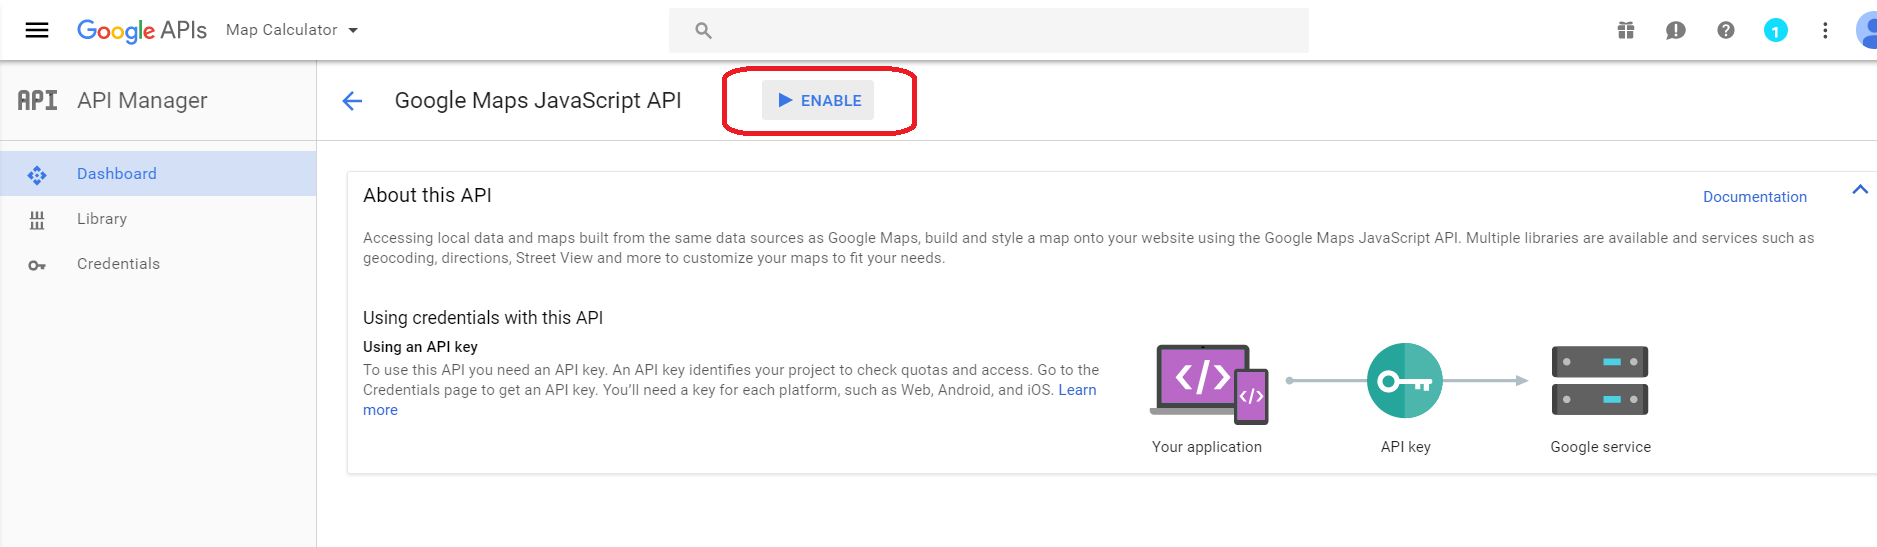Click the Google APIs logo
Viewport: 1877px width, 547px height.
(142, 30)
